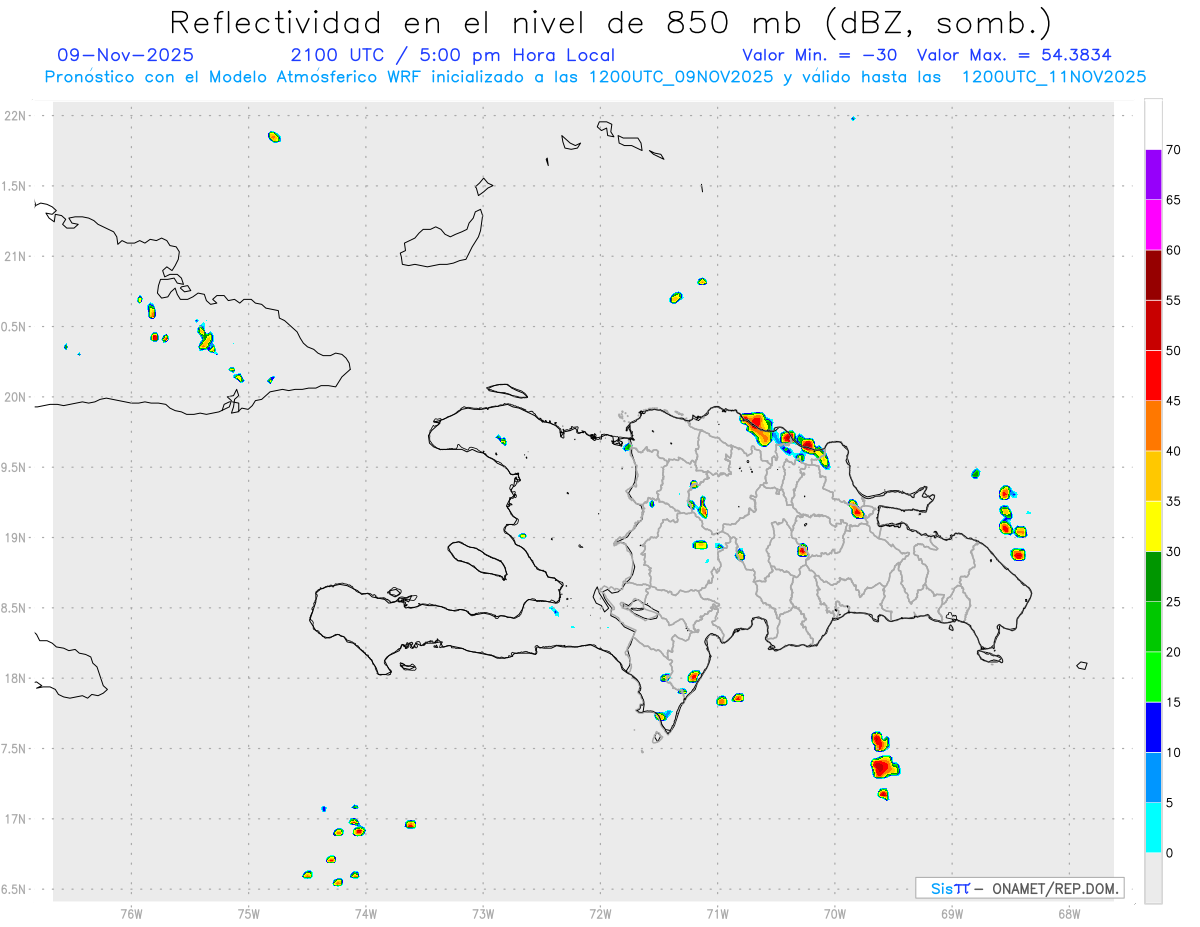Screen dimensions: 1200x927
Task: Click the date text '09-Nov-2025'
Action: pyautogui.click(x=126, y=56)
